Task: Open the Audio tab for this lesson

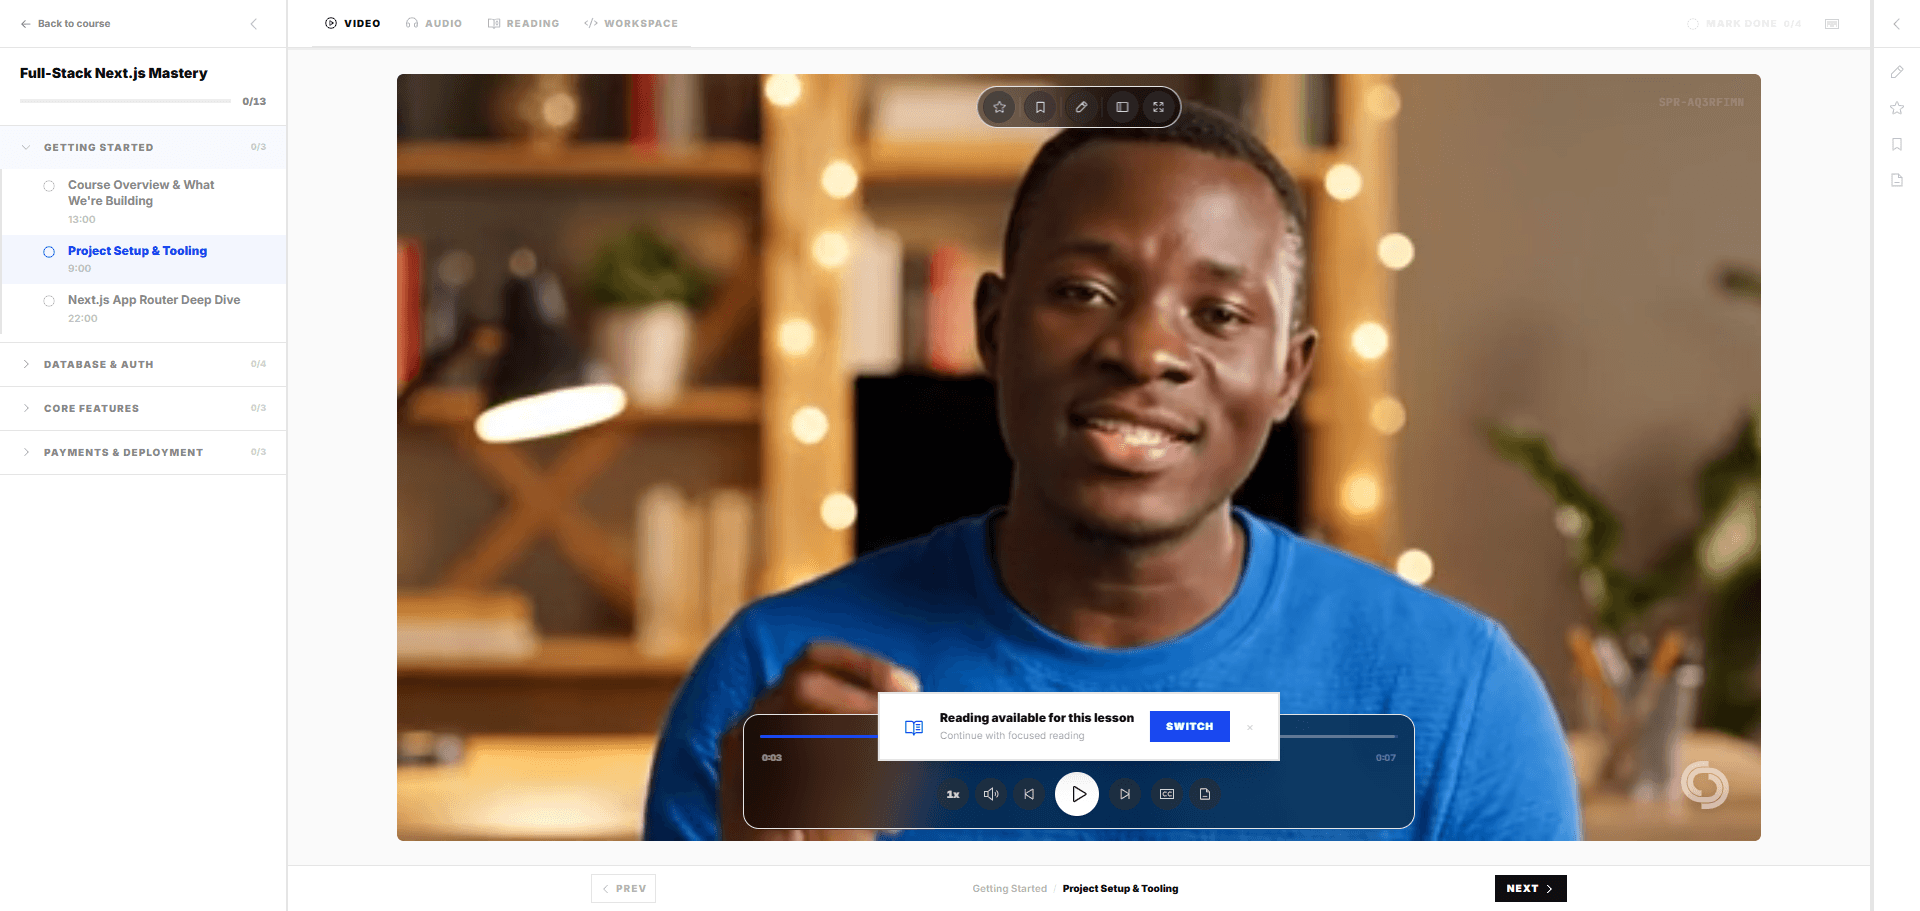Action: 434,23
